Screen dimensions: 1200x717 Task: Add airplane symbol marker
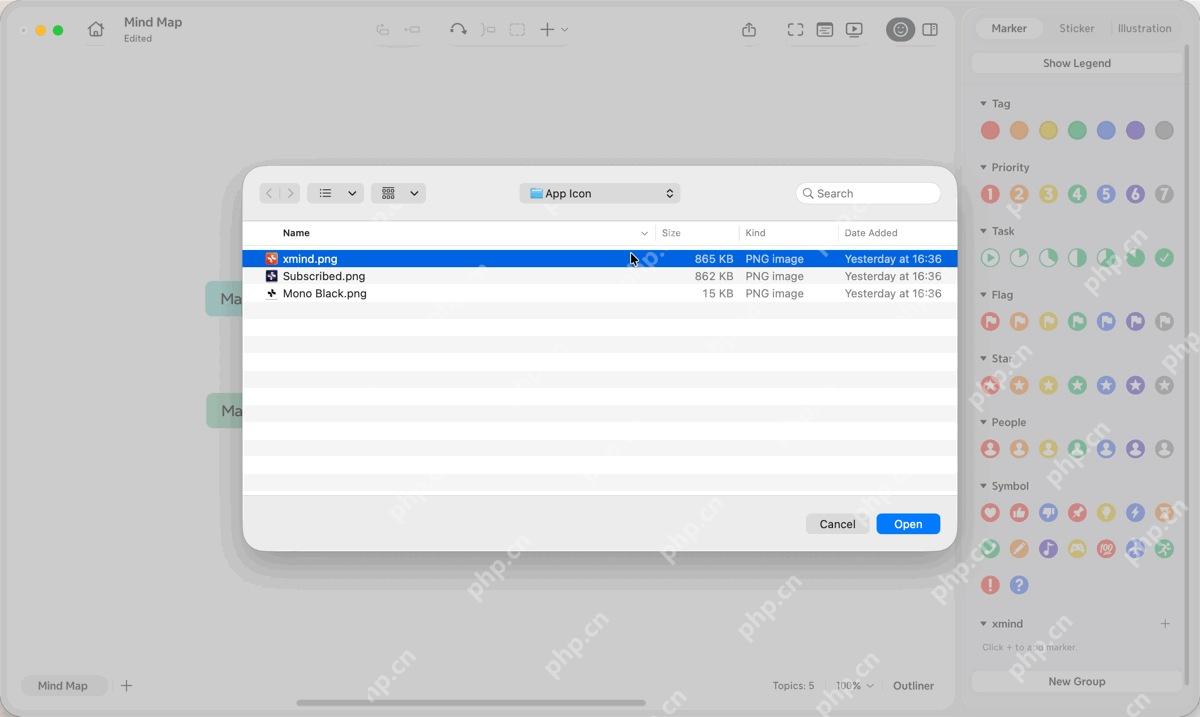[1135, 549]
